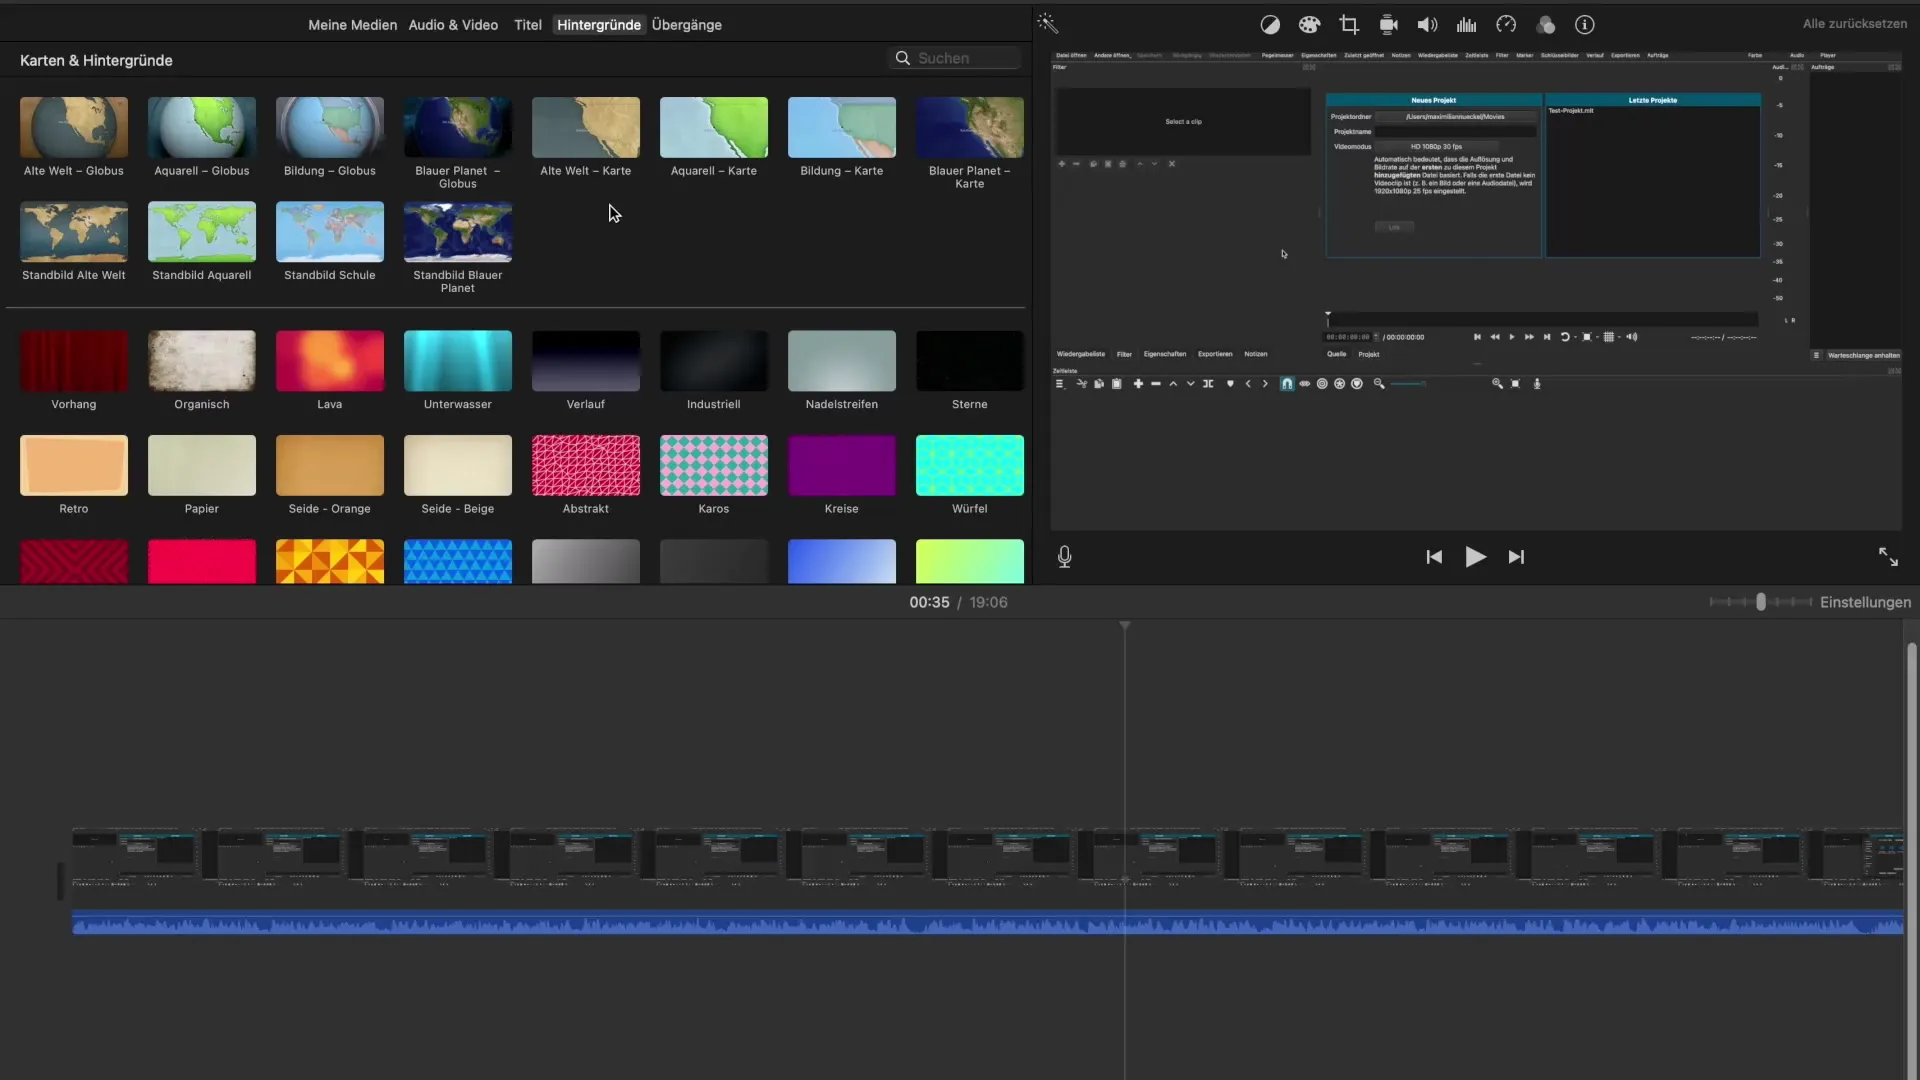
Task: Open the Übergänge tab
Action: click(x=687, y=25)
